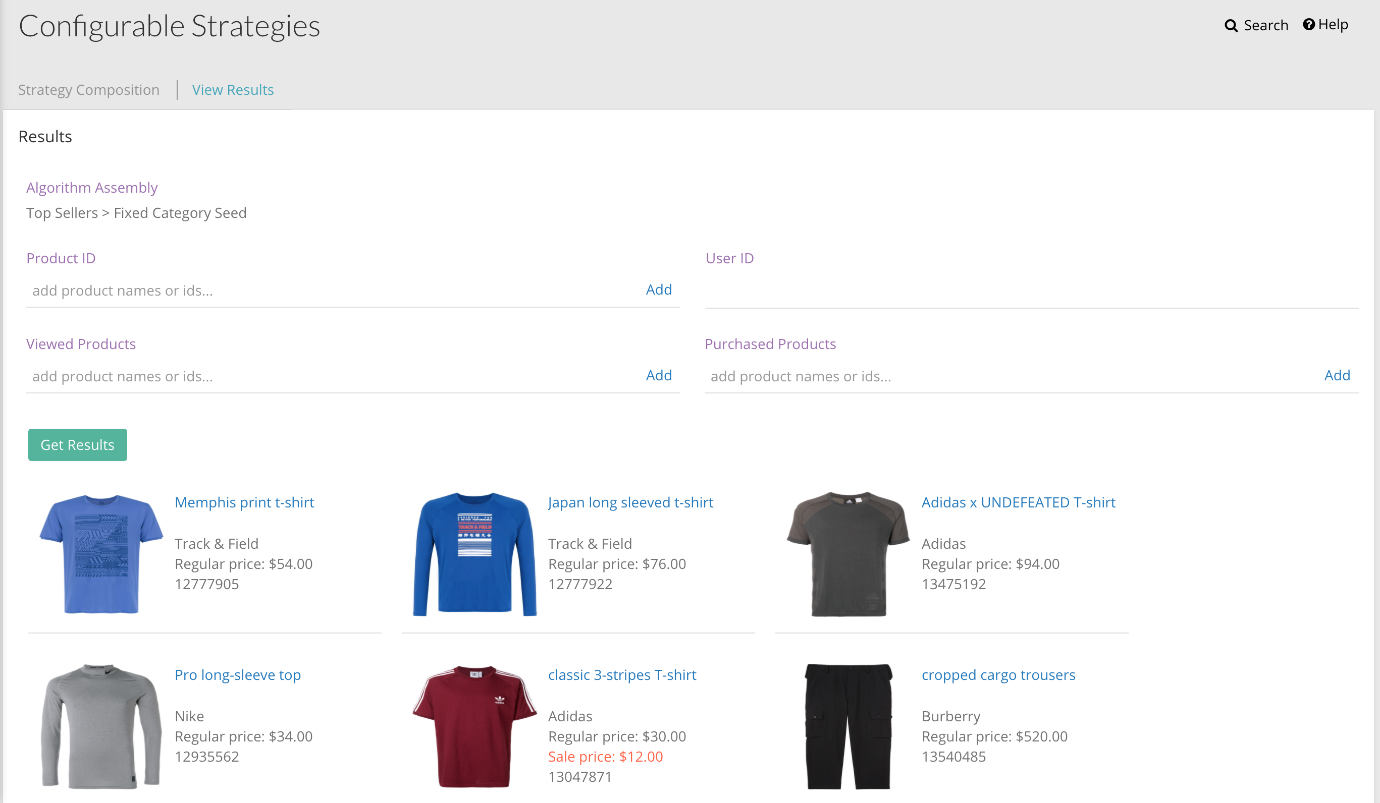This screenshot has height=803, width=1380.
Task: Open the Strategy Composition tab
Action: pyautogui.click(x=89, y=90)
